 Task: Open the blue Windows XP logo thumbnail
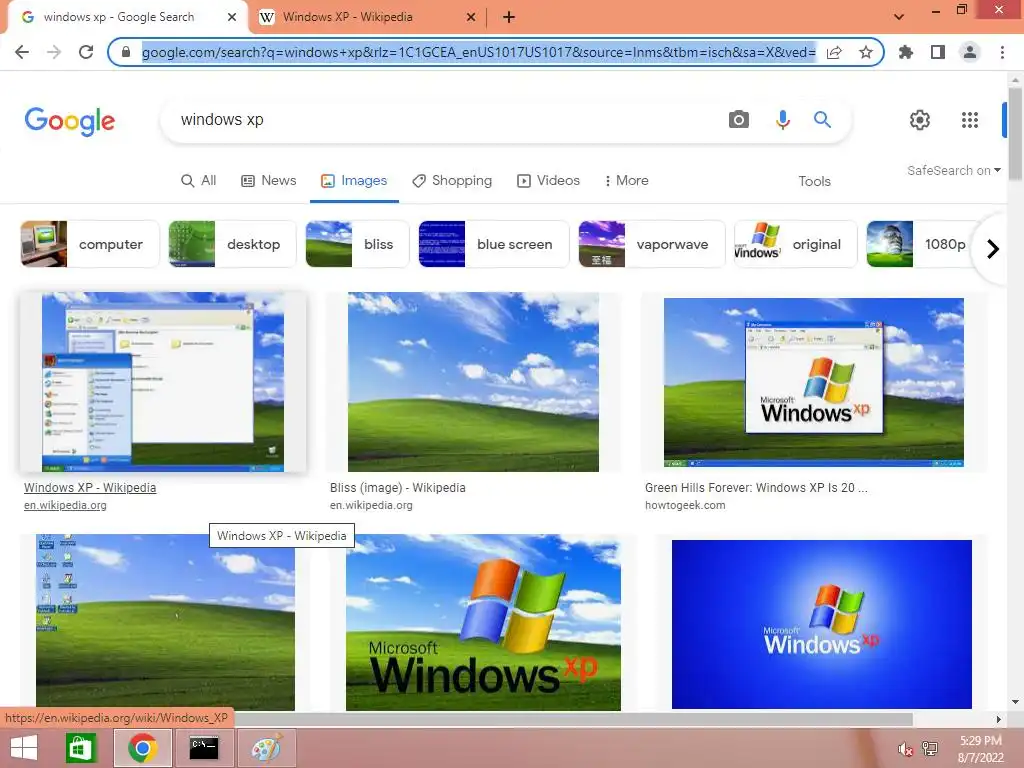pos(822,624)
